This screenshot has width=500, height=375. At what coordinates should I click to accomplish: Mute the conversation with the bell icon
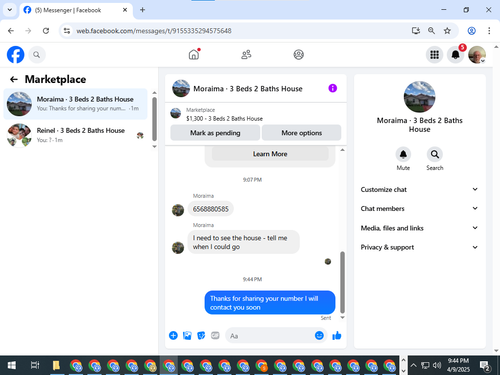(403, 154)
